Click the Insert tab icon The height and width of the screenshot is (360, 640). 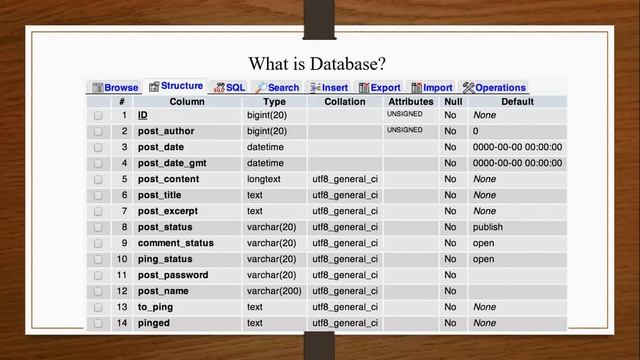click(x=315, y=88)
